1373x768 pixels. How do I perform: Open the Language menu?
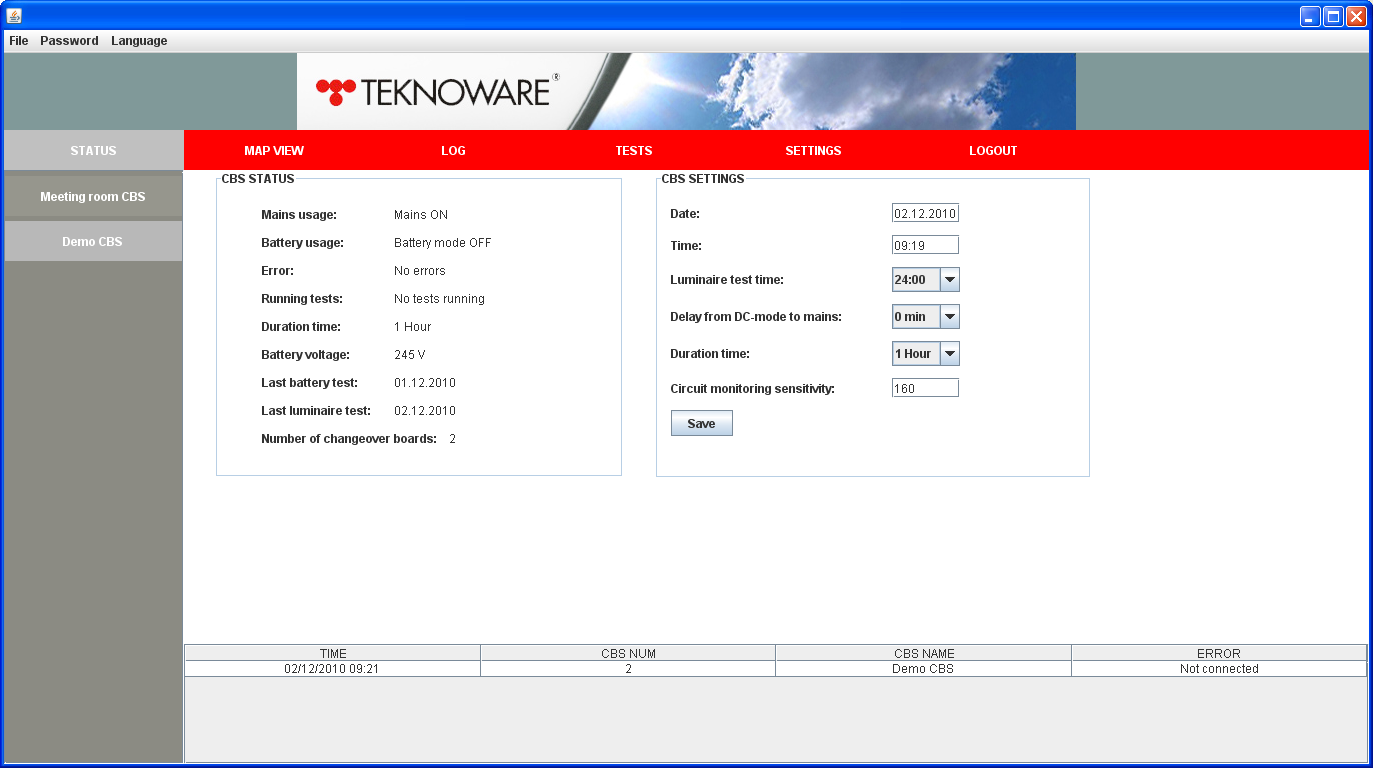click(139, 41)
